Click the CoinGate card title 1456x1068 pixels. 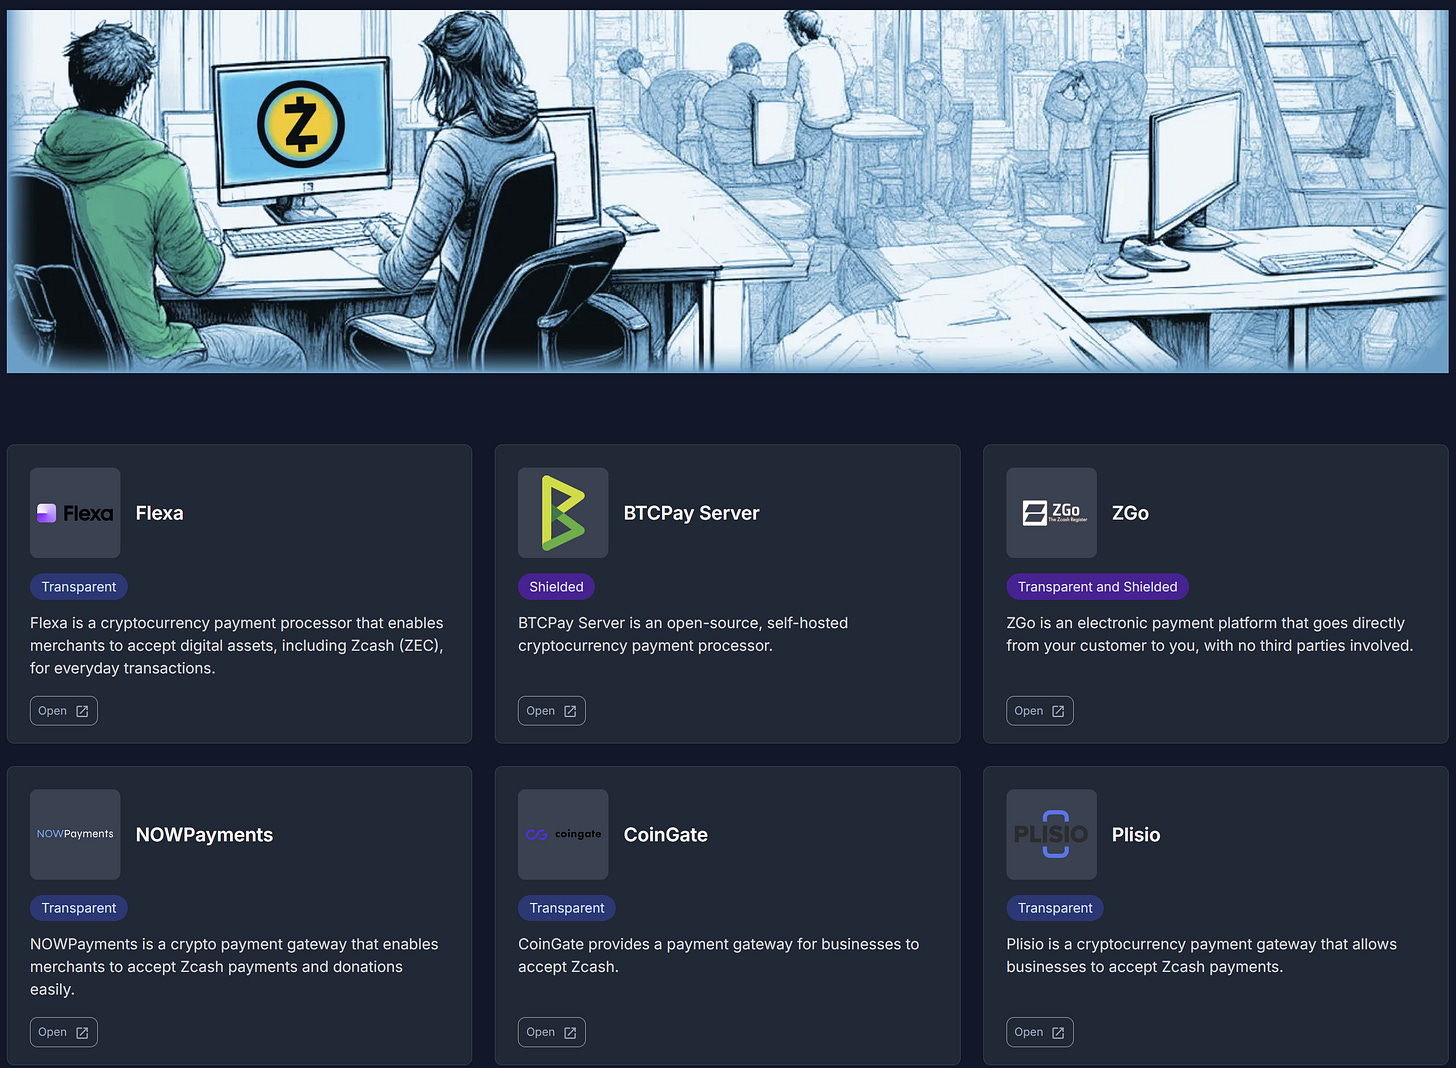click(x=666, y=834)
